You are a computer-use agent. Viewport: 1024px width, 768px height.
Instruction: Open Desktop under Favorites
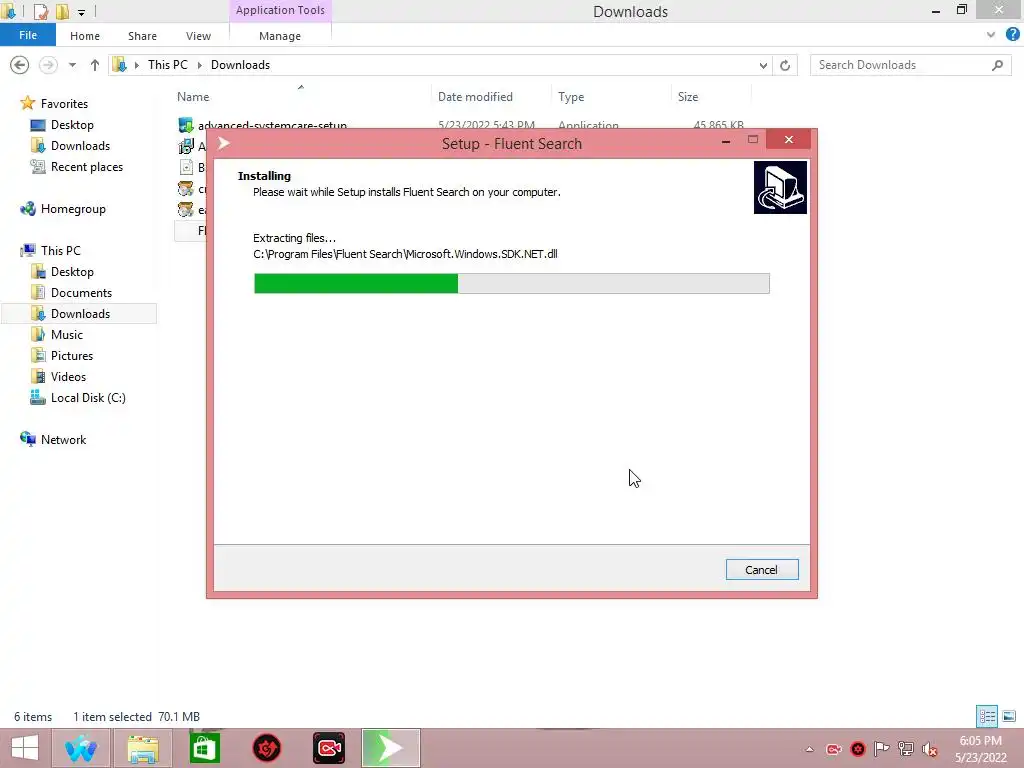click(x=72, y=125)
